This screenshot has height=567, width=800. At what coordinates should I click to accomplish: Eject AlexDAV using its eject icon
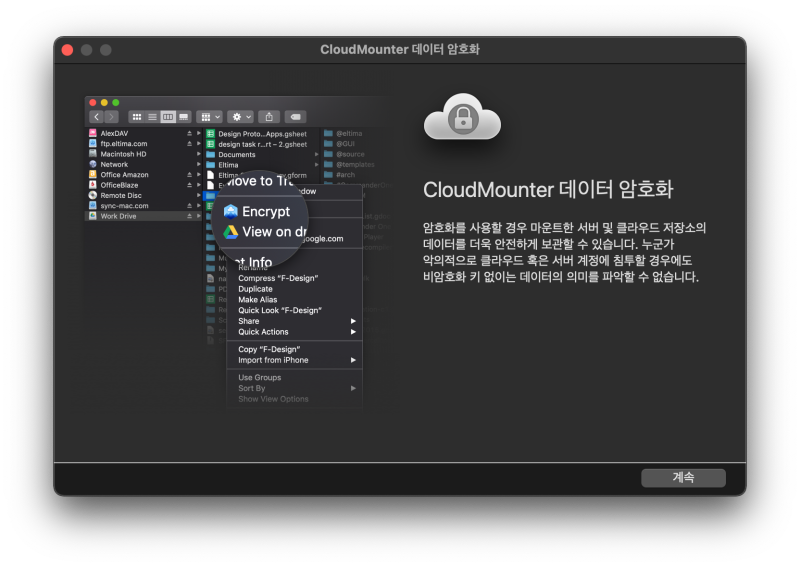[189, 133]
